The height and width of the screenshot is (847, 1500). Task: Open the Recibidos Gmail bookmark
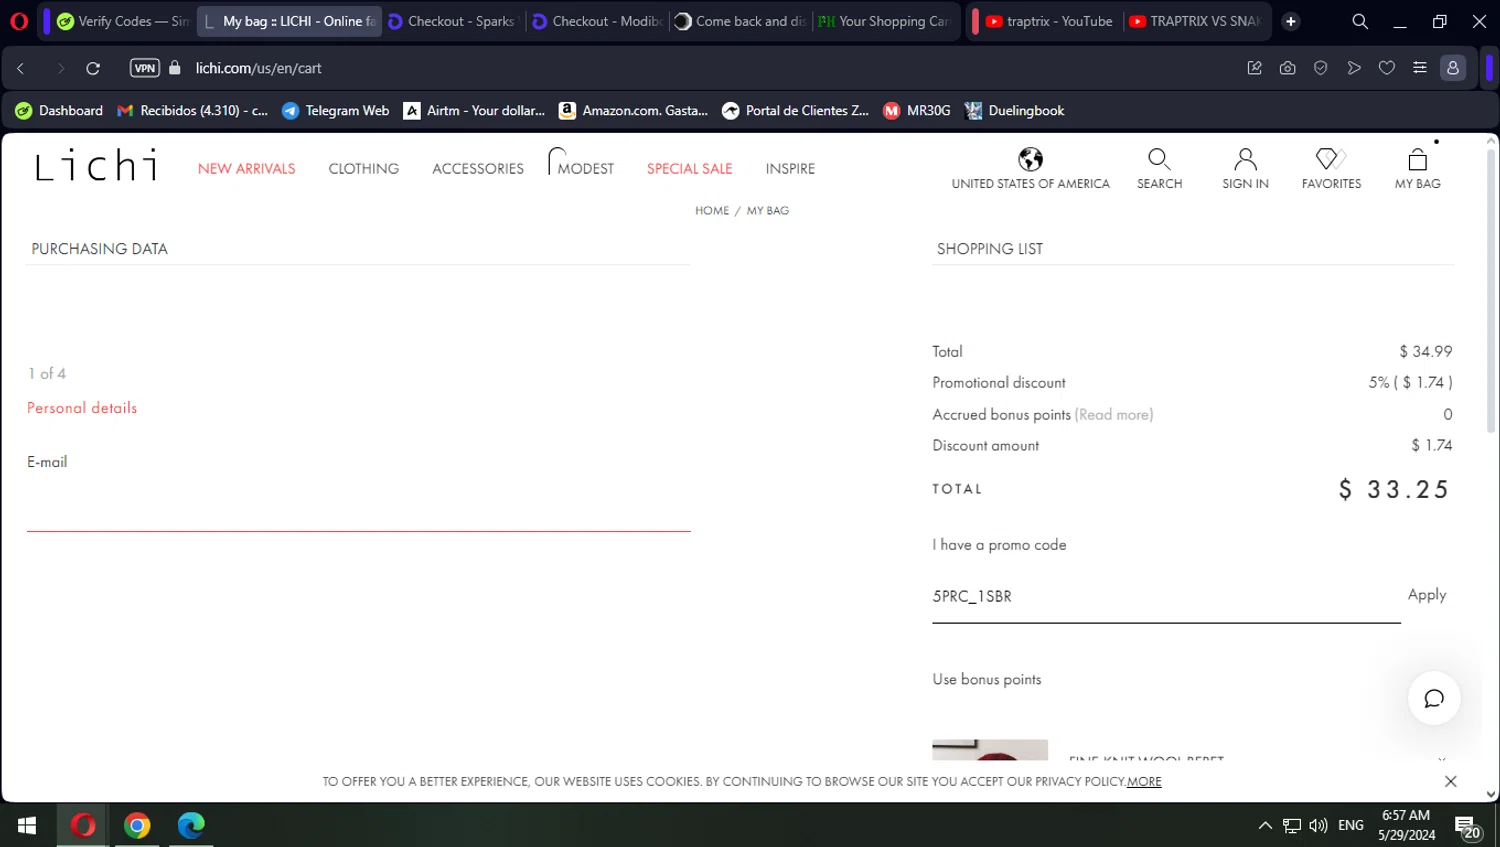point(193,111)
